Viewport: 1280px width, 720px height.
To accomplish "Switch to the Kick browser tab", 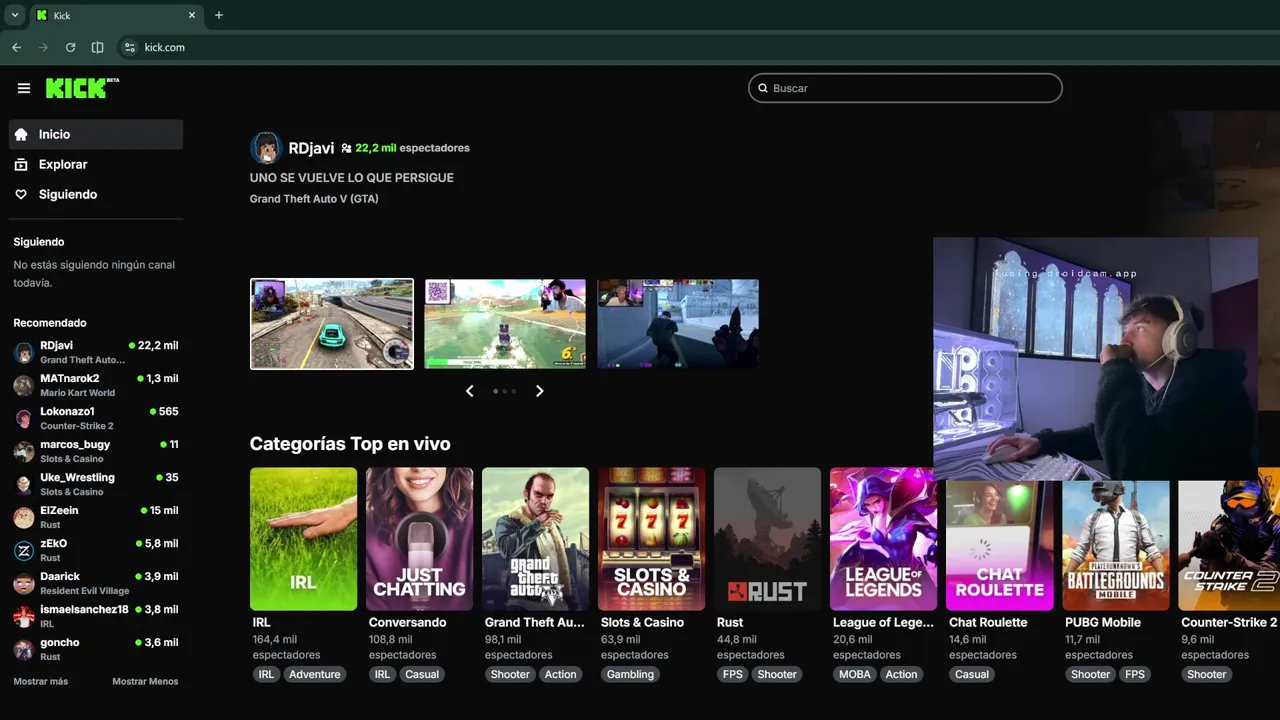I will pyautogui.click(x=115, y=15).
